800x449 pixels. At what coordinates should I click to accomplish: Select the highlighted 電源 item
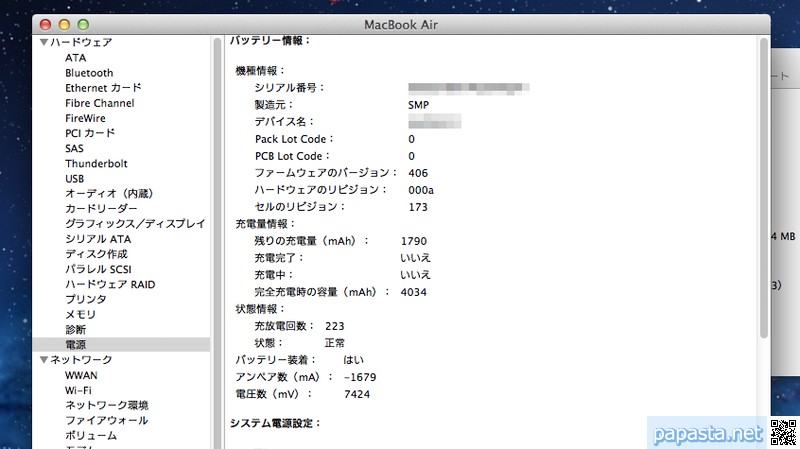coord(76,344)
